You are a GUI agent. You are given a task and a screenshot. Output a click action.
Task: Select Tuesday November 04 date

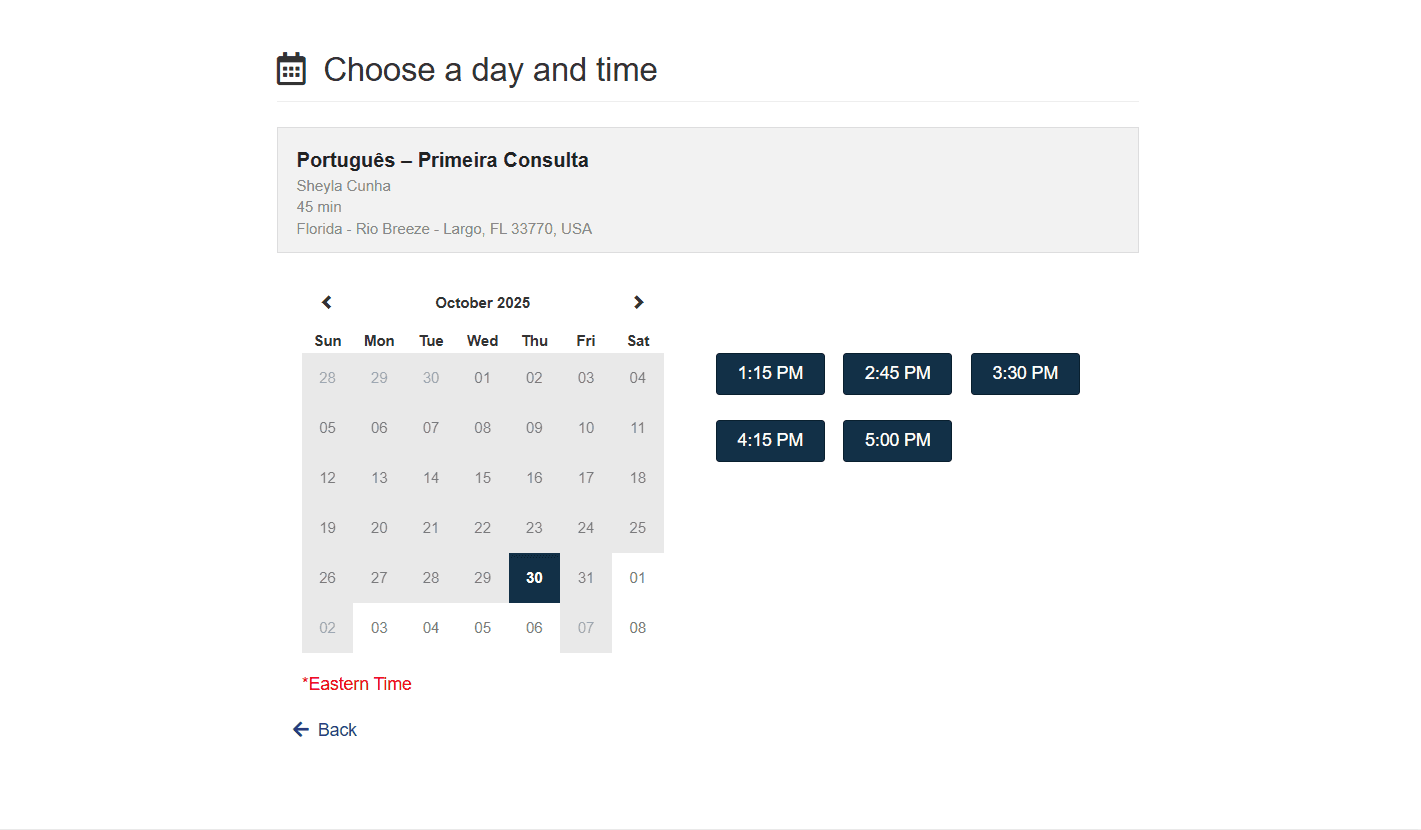click(431, 628)
